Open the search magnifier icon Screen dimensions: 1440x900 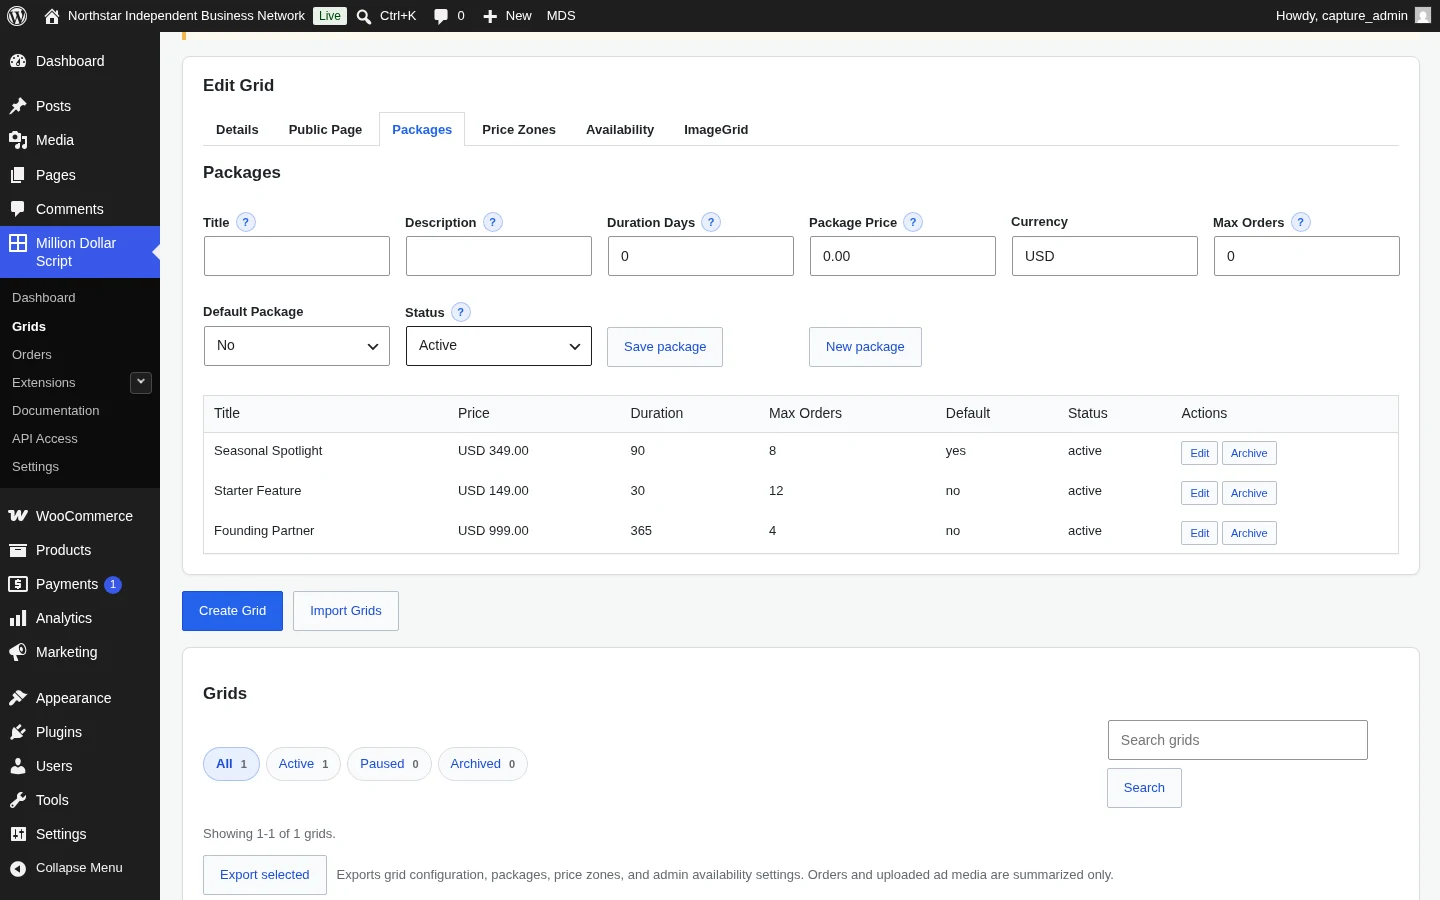[x=364, y=16]
